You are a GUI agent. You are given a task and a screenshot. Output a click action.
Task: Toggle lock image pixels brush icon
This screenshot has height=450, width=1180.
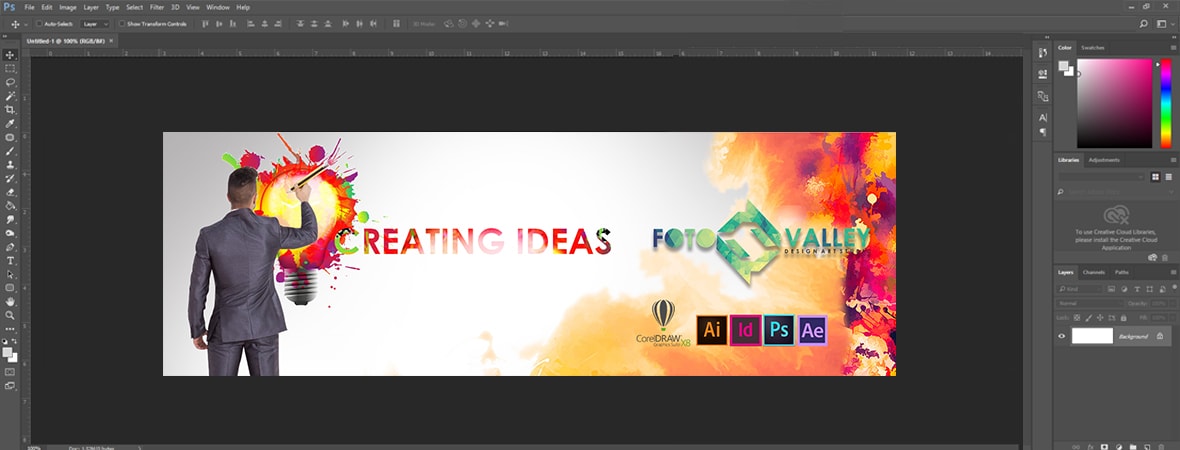1087,318
